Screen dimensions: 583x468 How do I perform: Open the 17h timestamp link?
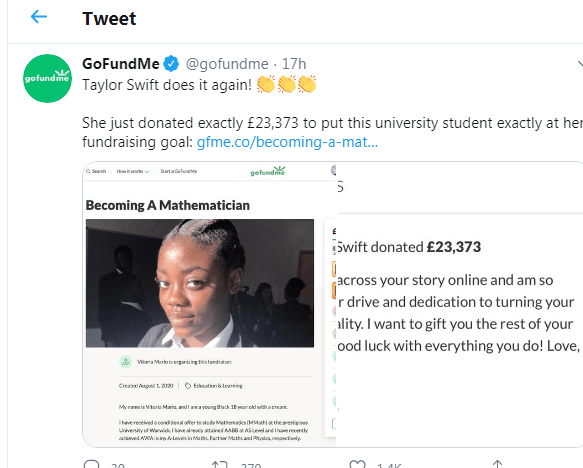(294, 64)
